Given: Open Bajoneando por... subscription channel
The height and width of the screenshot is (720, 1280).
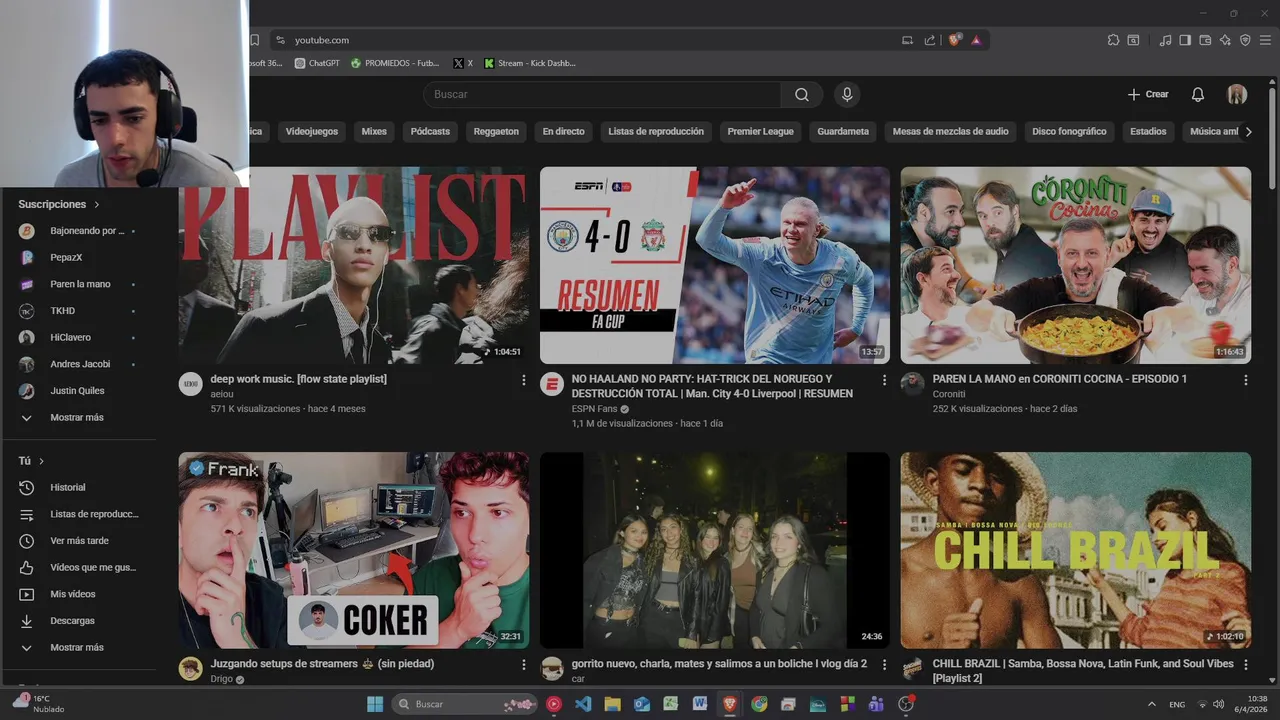Looking at the screenshot, I should pos(78,231).
